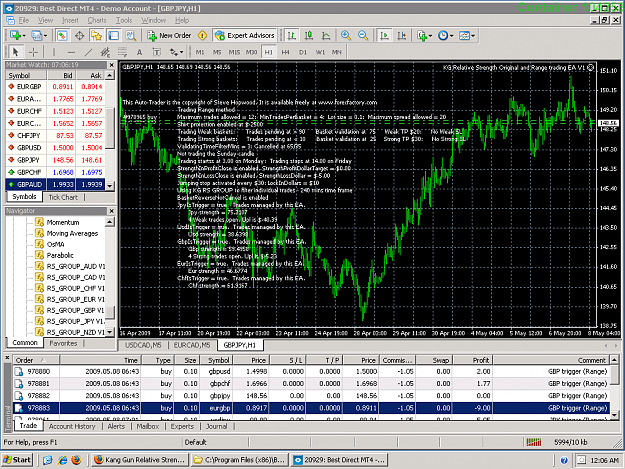Select the Cursor arrow tool
Screen dimensions: 625x469
(16, 52)
